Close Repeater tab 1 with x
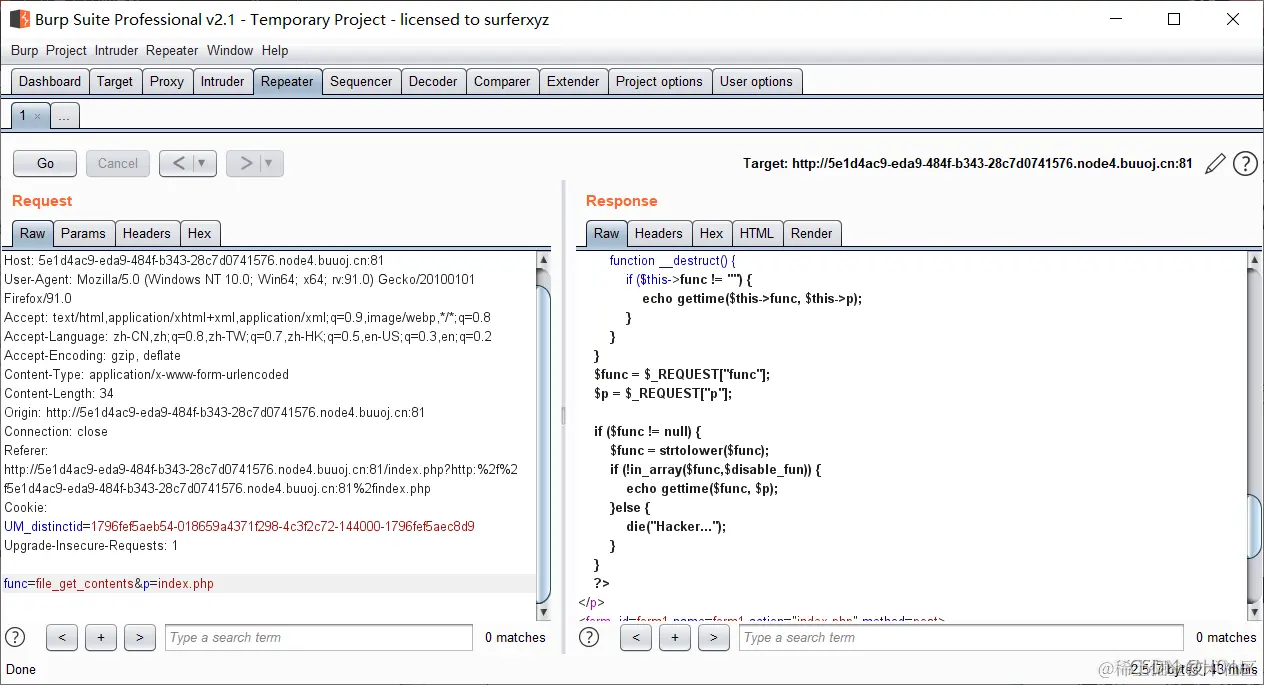Screen dimensions: 1264x685 click(x=38, y=117)
